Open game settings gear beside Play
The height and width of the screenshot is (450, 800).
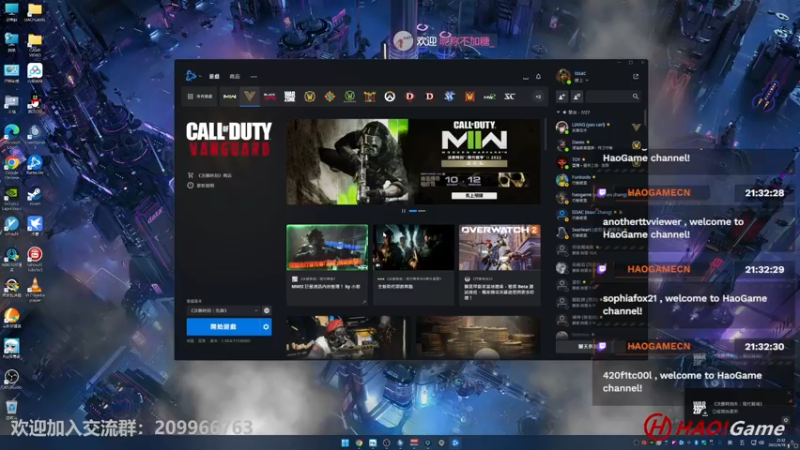point(266,327)
